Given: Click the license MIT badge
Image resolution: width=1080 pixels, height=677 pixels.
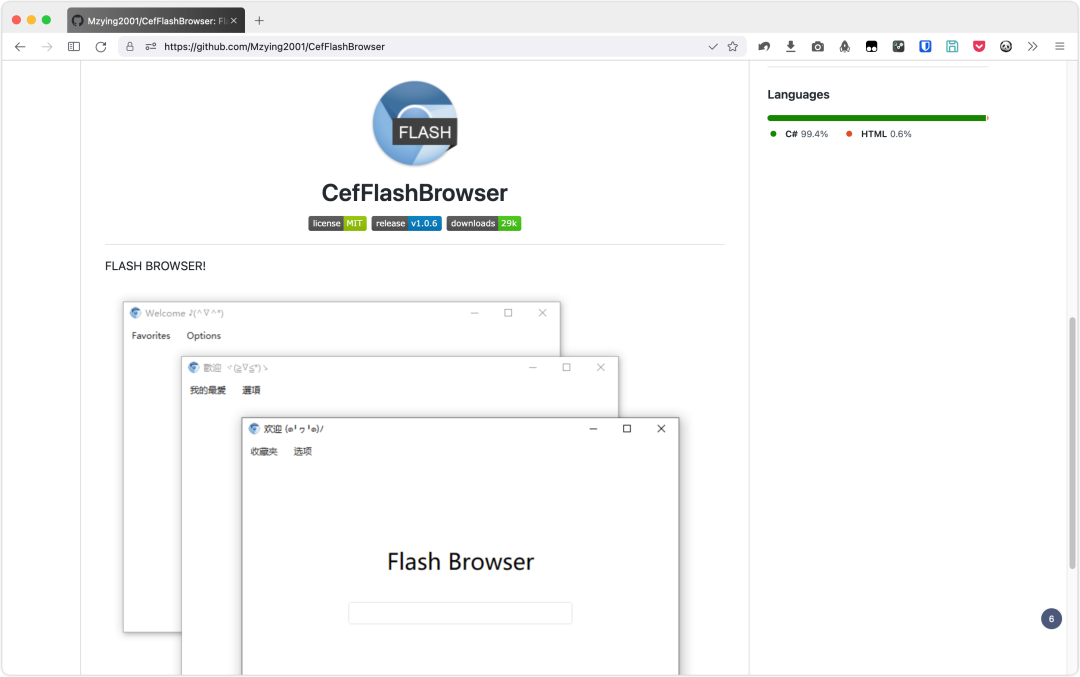Looking at the screenshot, I should (338, 223).
